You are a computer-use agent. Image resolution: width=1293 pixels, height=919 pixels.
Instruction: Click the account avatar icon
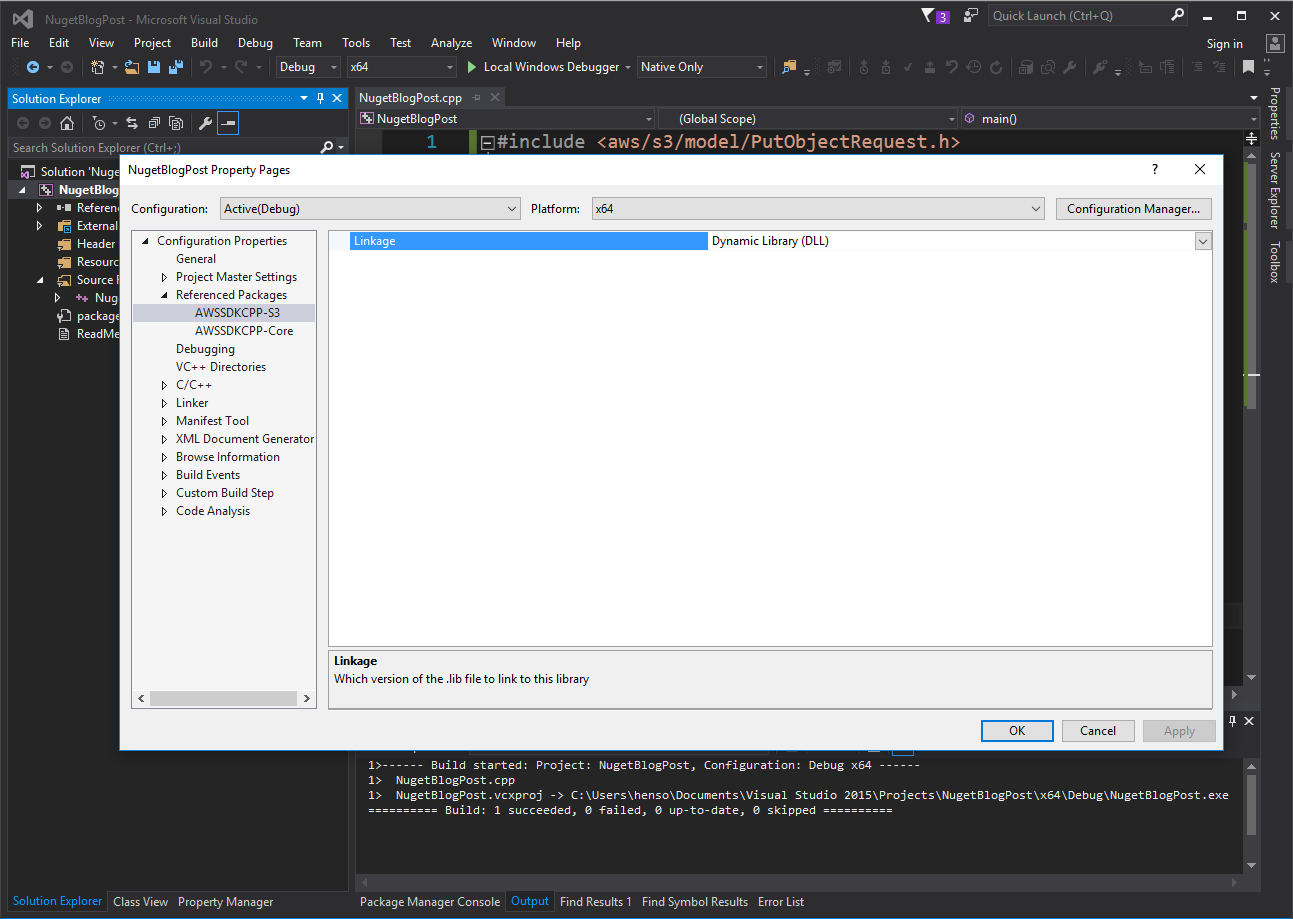tap(1274, 43)
